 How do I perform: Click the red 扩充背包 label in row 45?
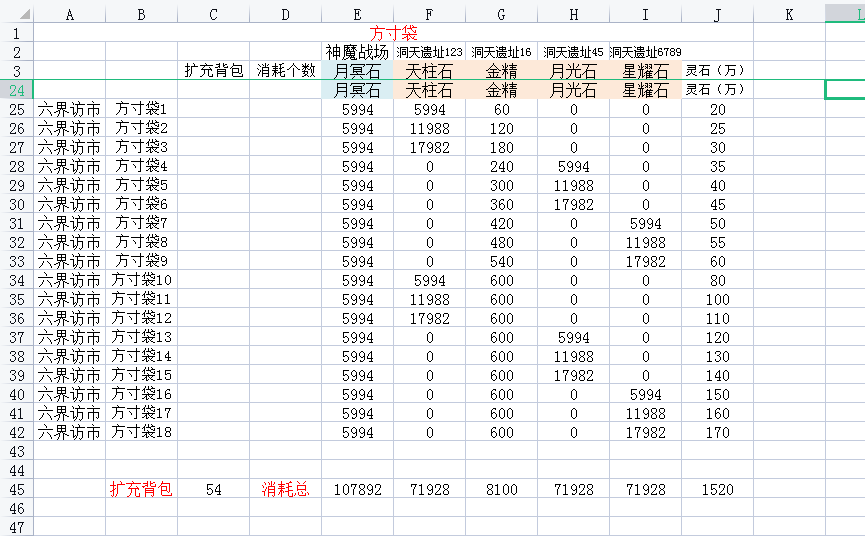[141, 489]
